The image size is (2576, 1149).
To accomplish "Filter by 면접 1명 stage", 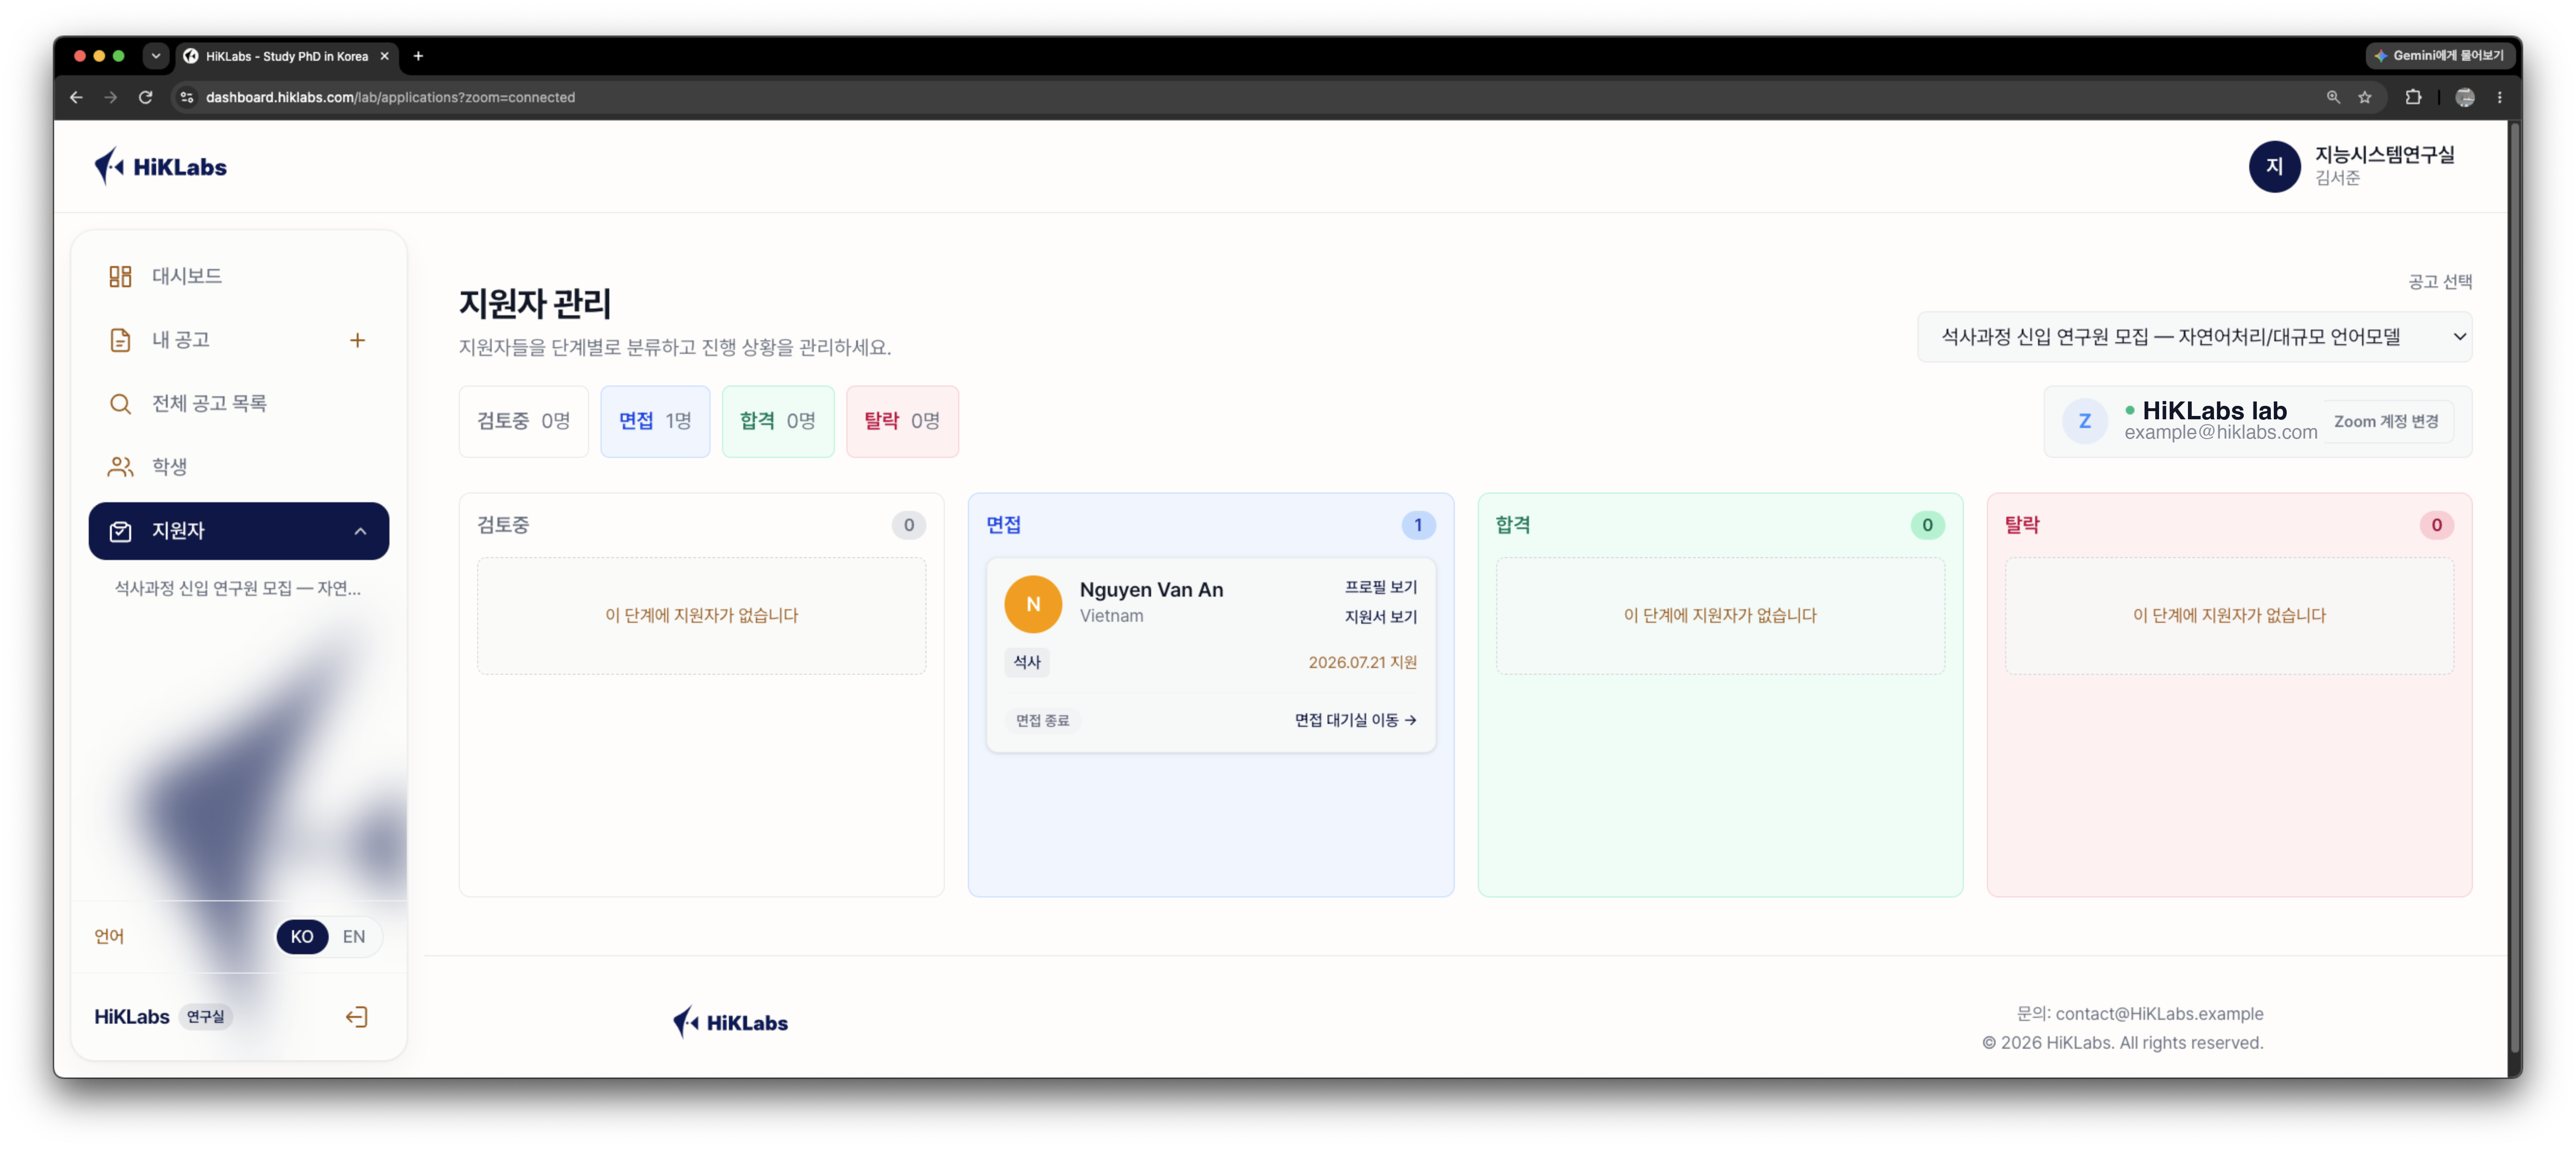I will (655, 421).
